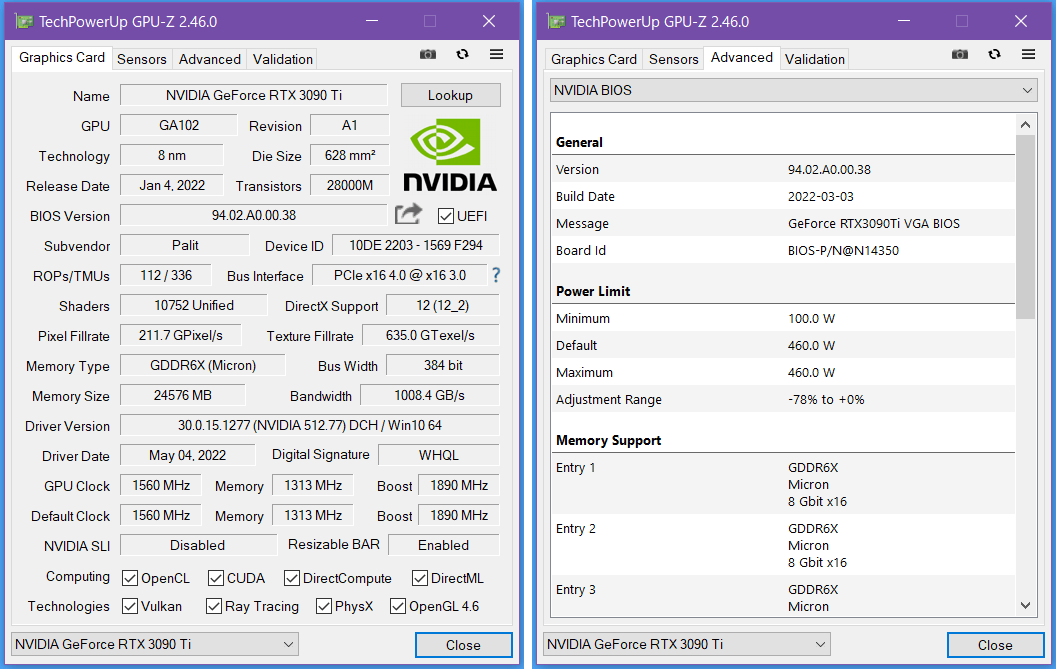This screenshot has width=1056, height=669.
Task: Click the Power Limit Minimum 100.0 W row
Action: 783,318
